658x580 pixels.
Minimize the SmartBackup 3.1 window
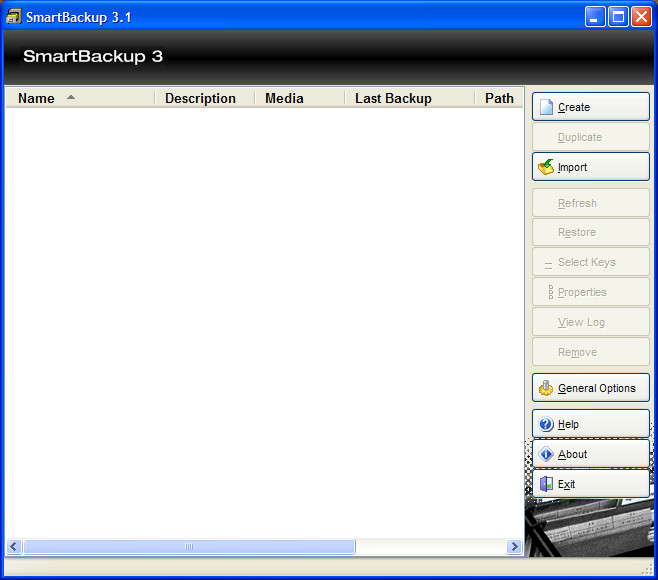595,17
